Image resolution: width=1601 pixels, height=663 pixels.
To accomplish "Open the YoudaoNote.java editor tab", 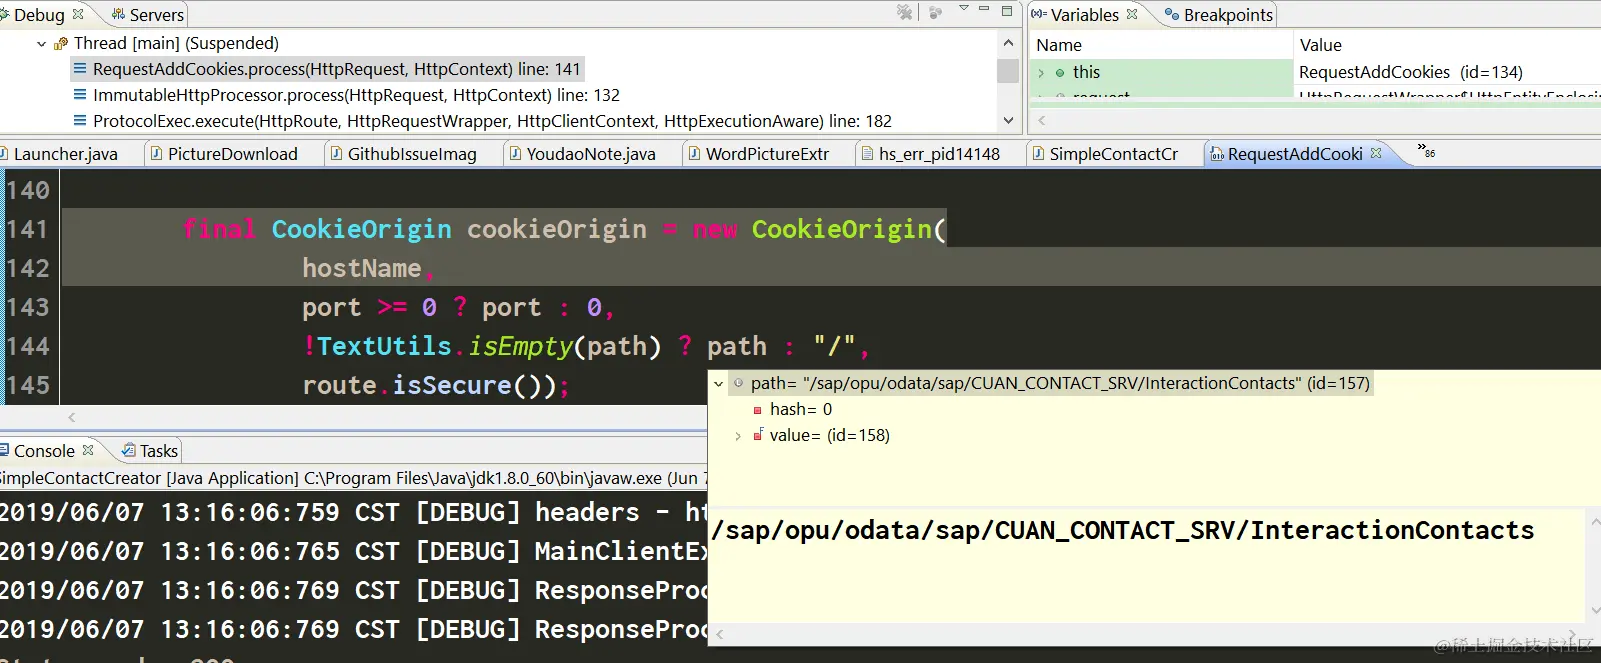I will pyautogui.click(x=590, y=154).
